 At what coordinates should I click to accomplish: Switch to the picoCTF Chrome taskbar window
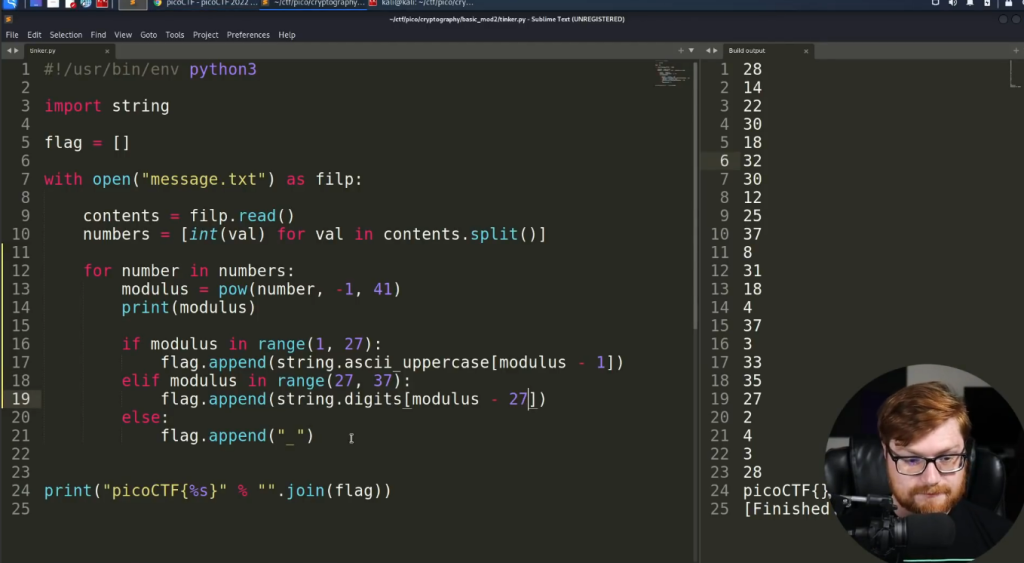205,3
